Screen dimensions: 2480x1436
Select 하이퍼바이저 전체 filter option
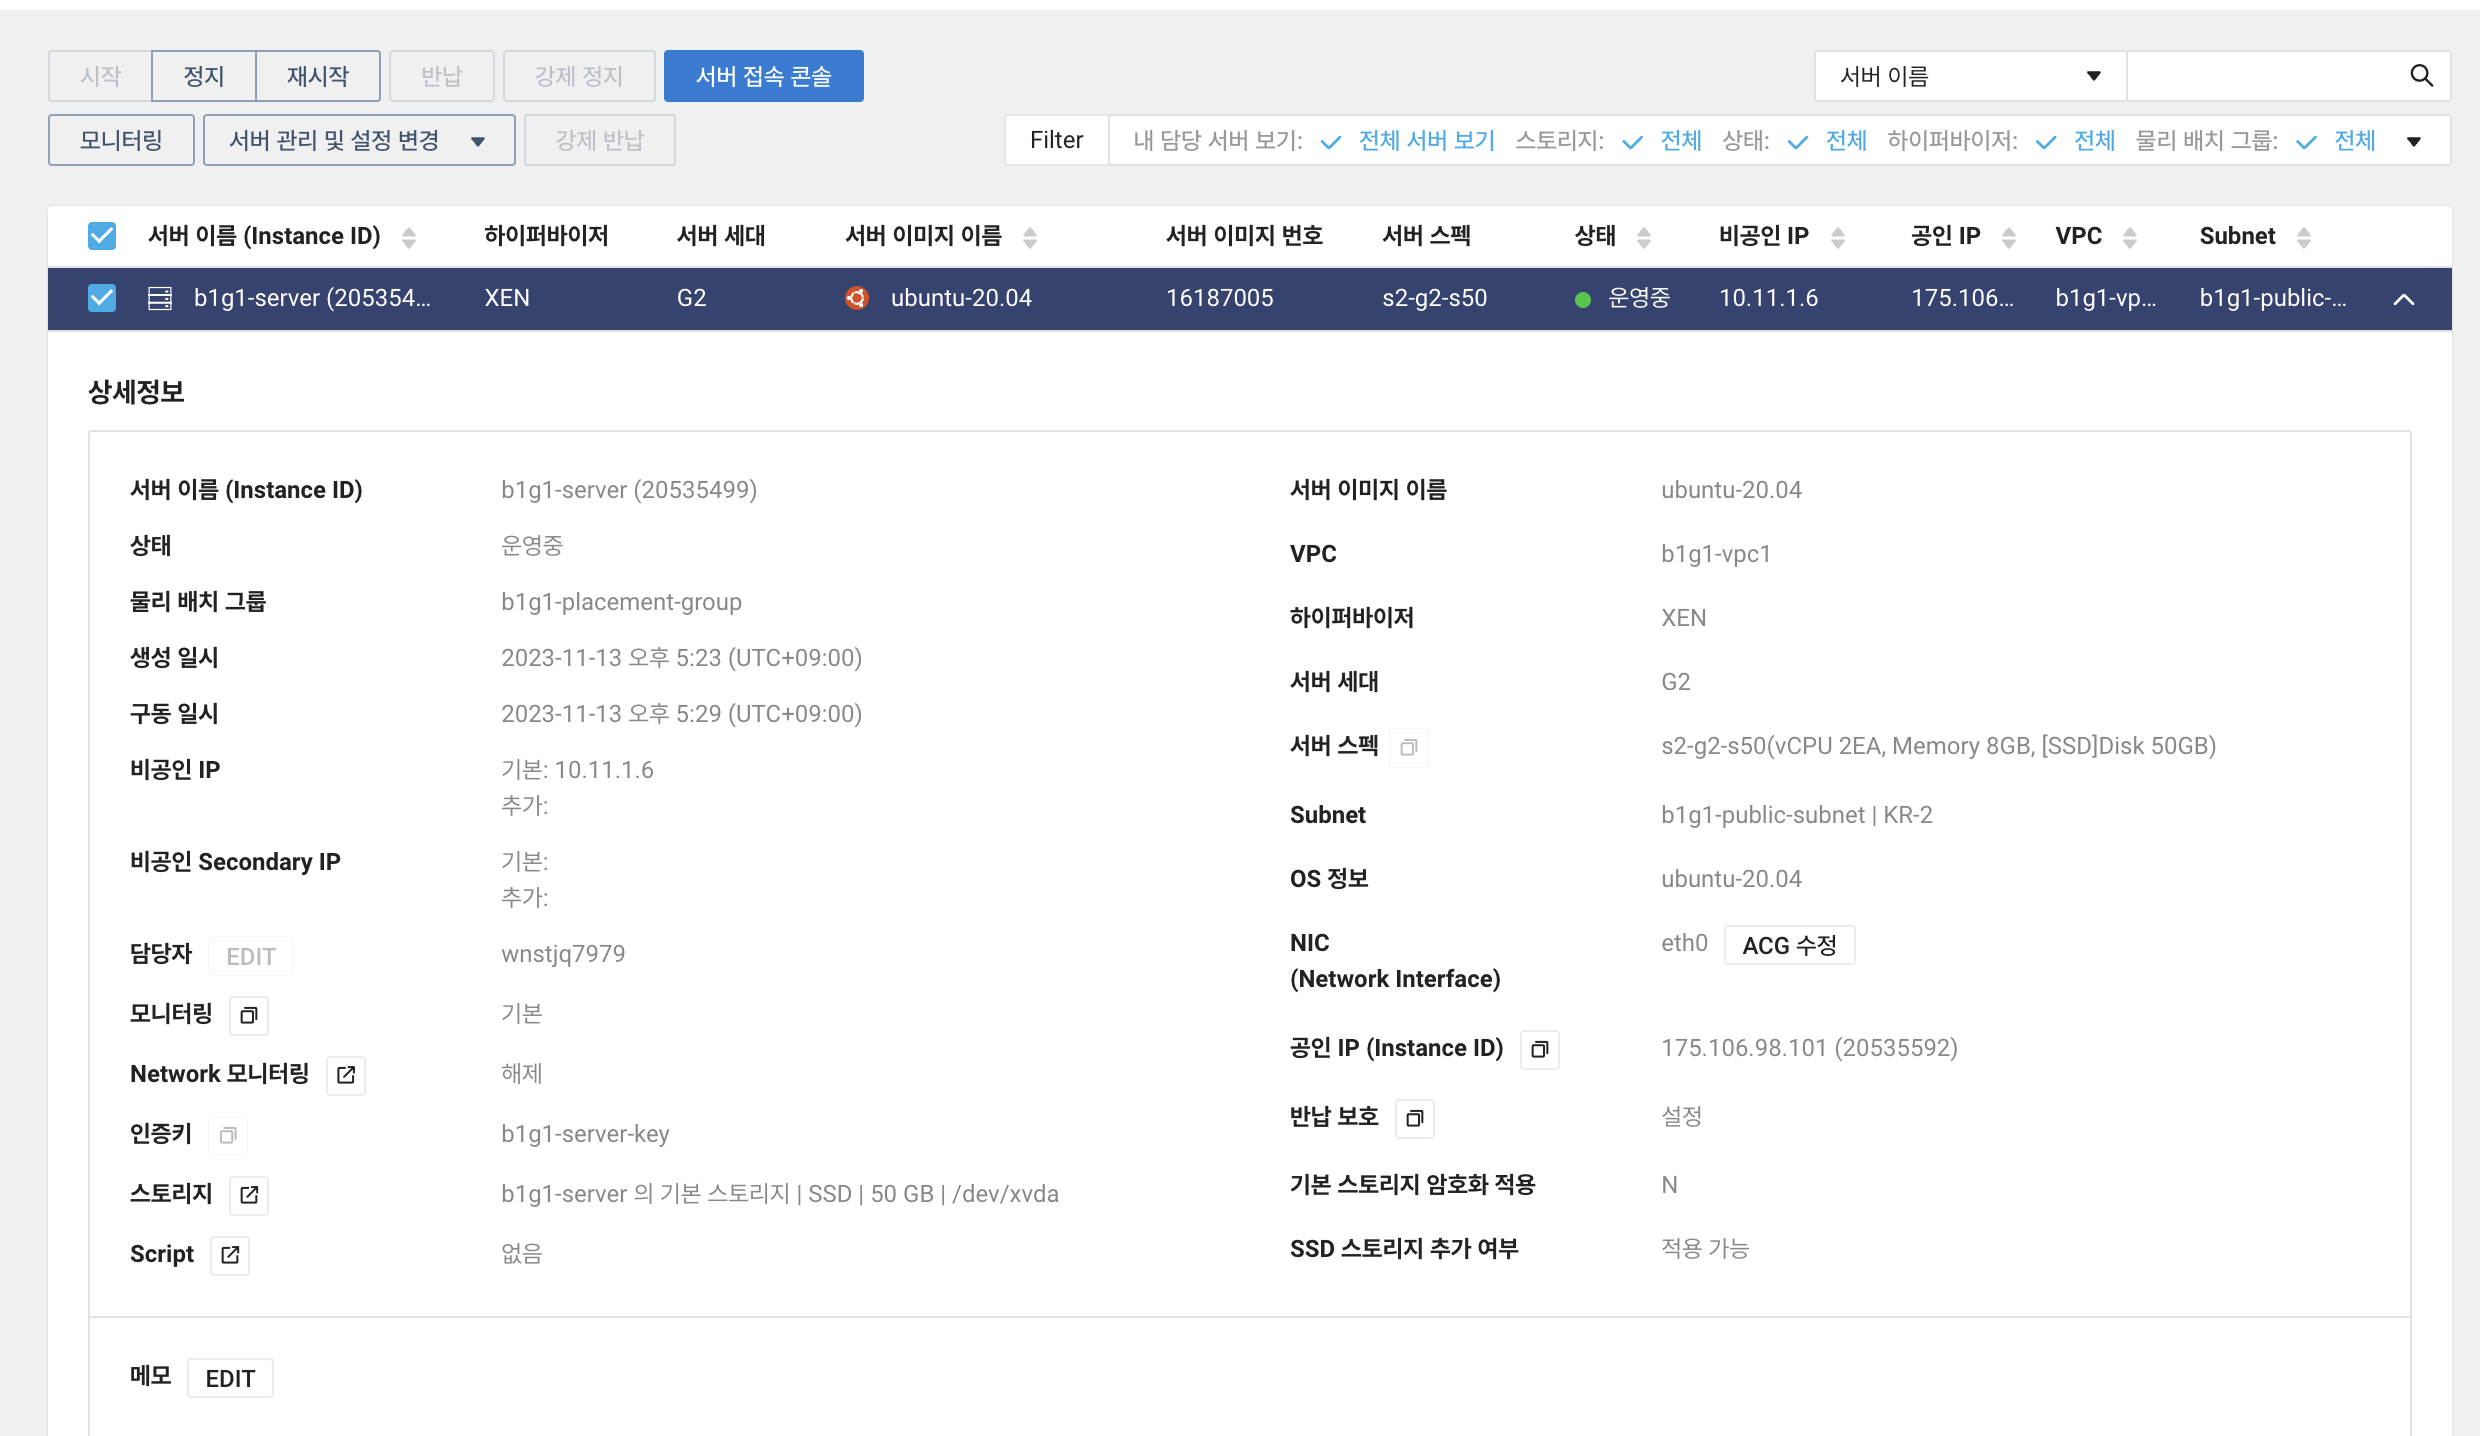click(2095, 140)
